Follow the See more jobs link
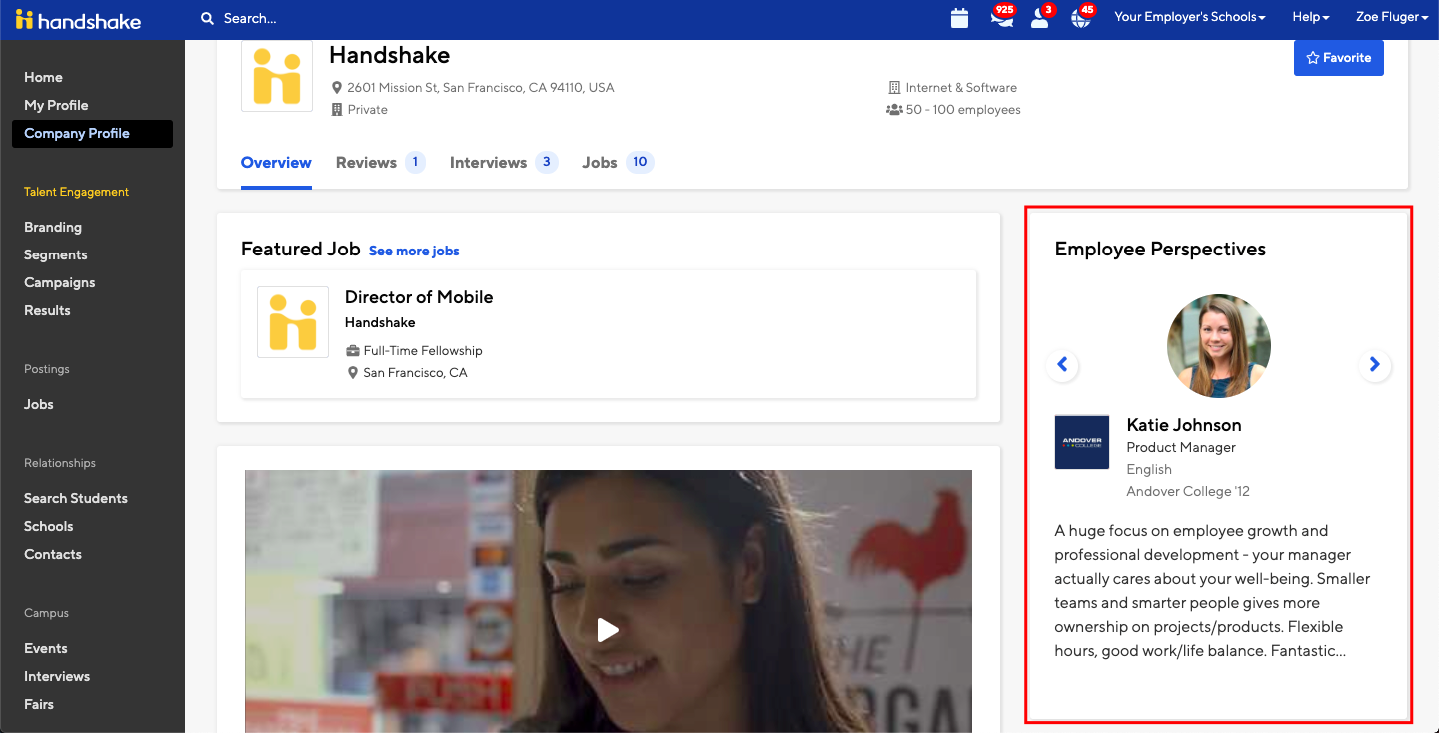The width and height of the screenshot is (1439, 733). point(414,251)
